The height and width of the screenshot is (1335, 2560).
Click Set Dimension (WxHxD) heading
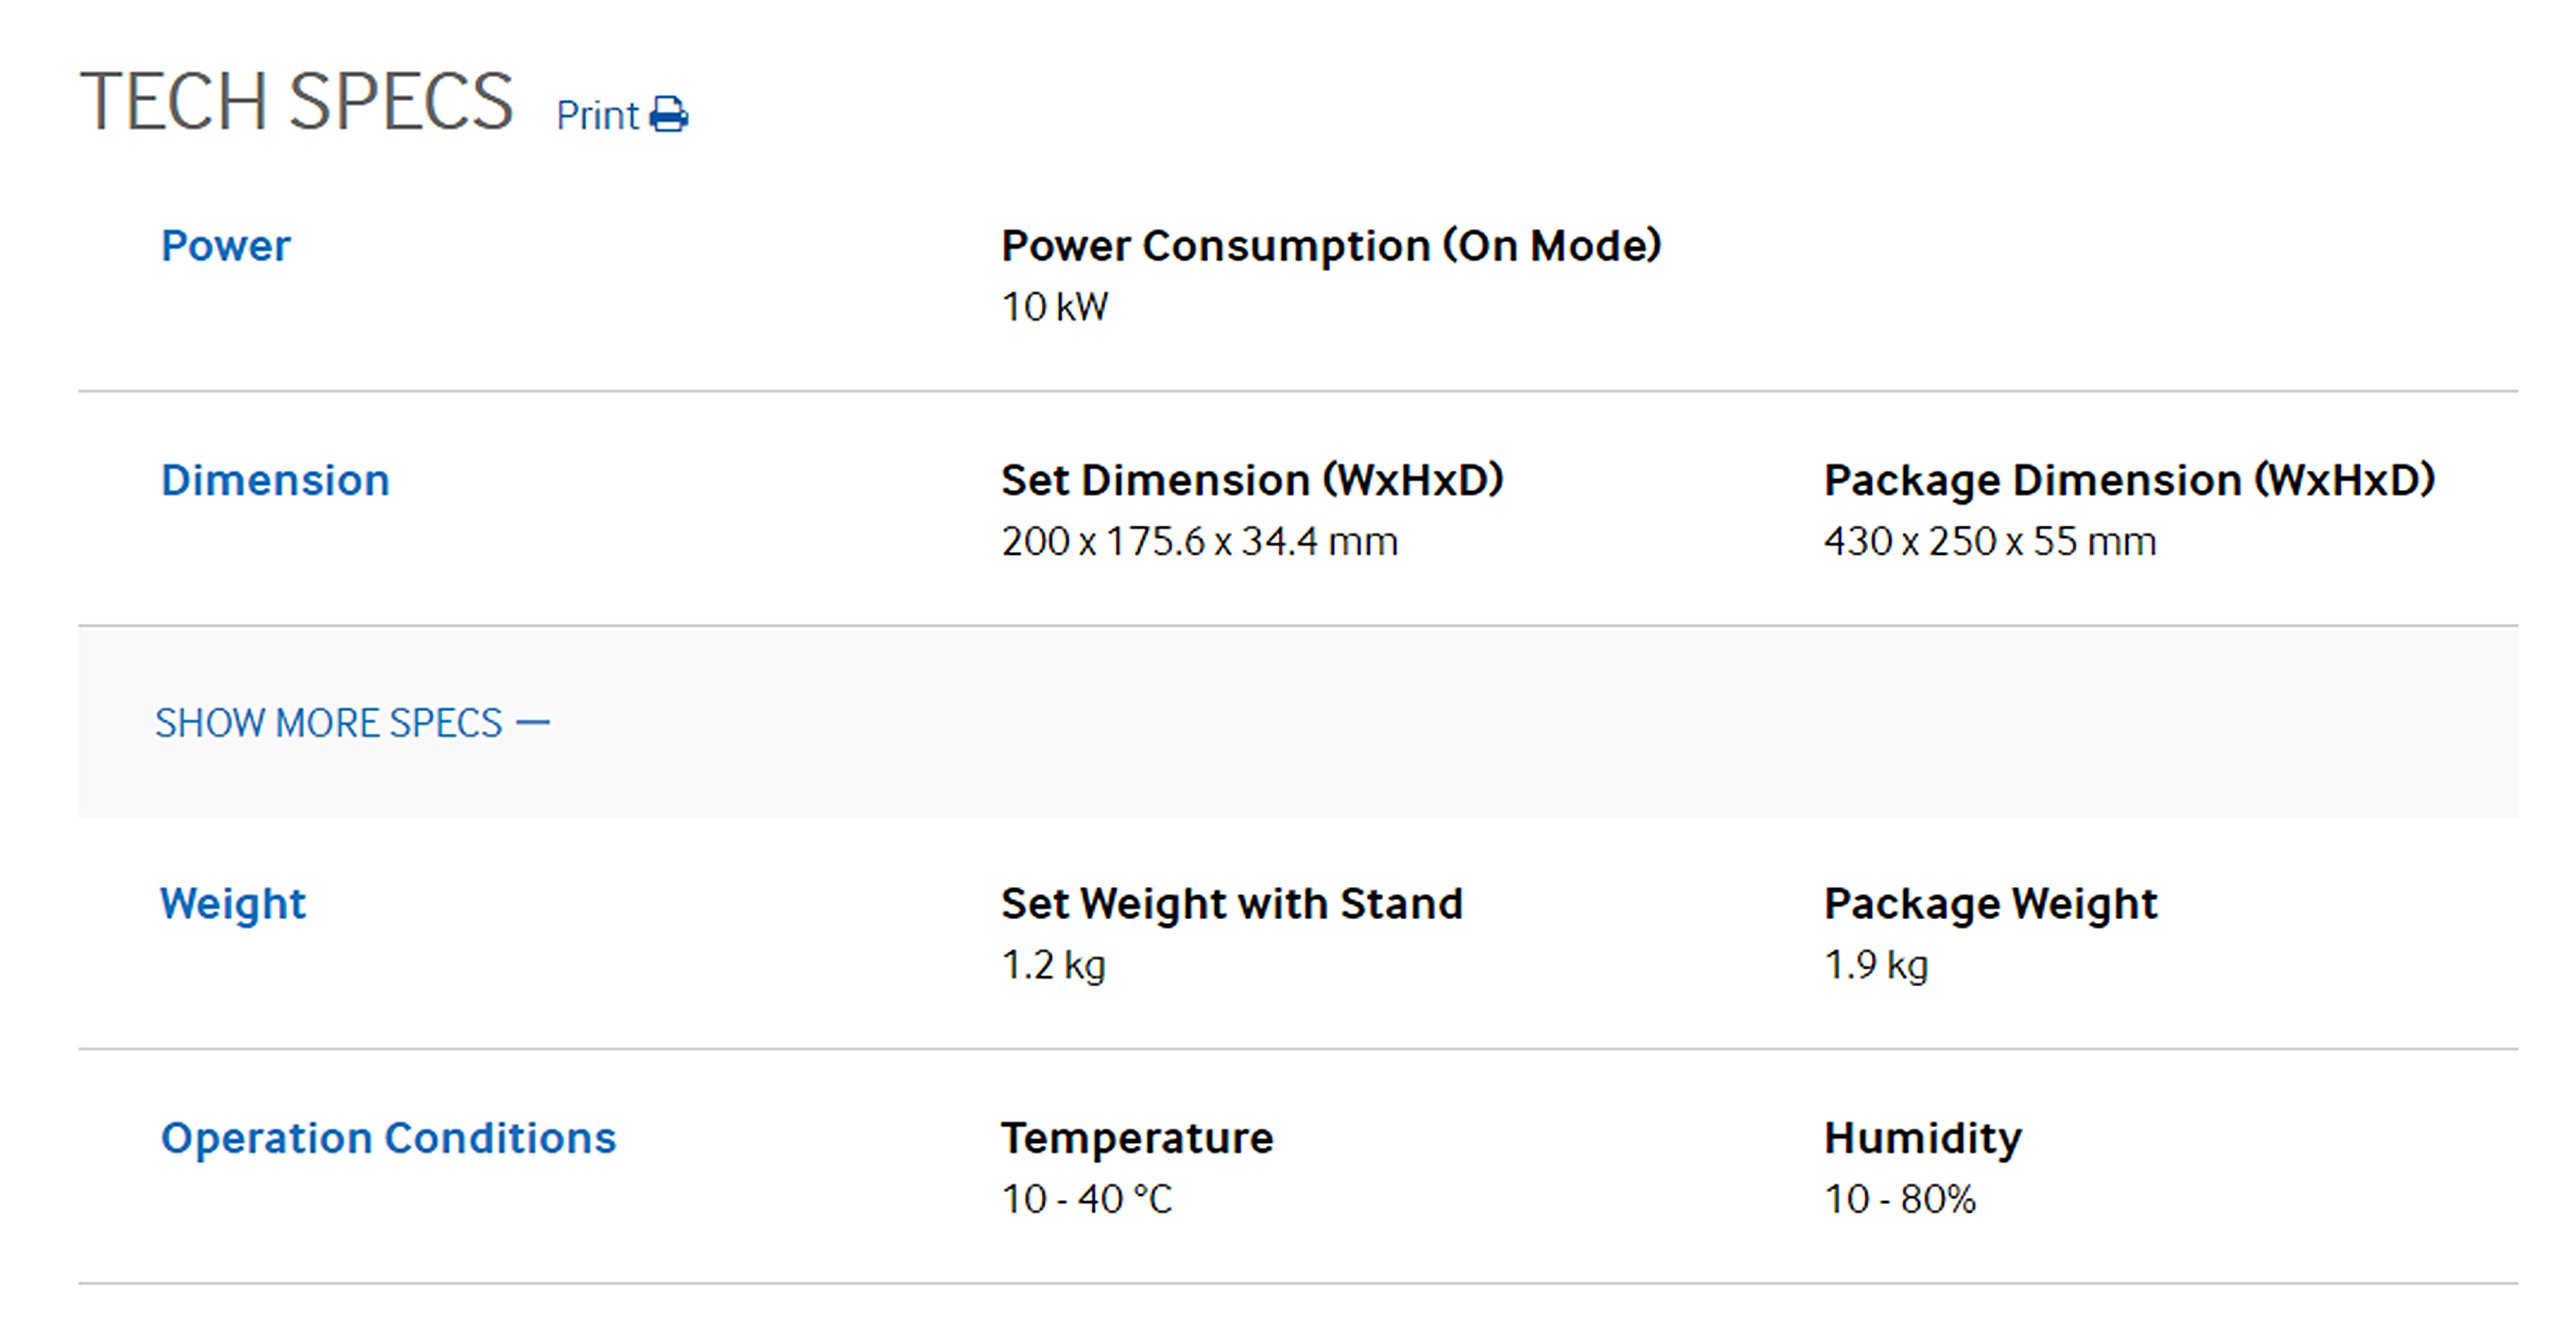coord(1252,480)
